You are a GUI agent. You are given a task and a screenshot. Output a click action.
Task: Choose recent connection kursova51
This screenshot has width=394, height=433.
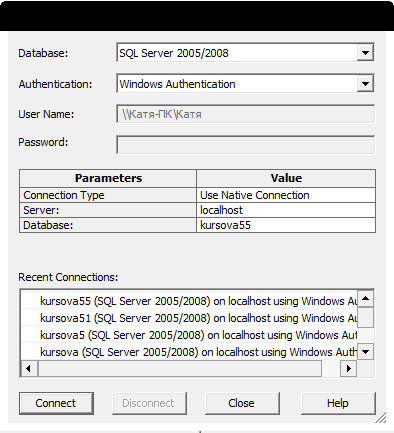[x=189, y=318]
